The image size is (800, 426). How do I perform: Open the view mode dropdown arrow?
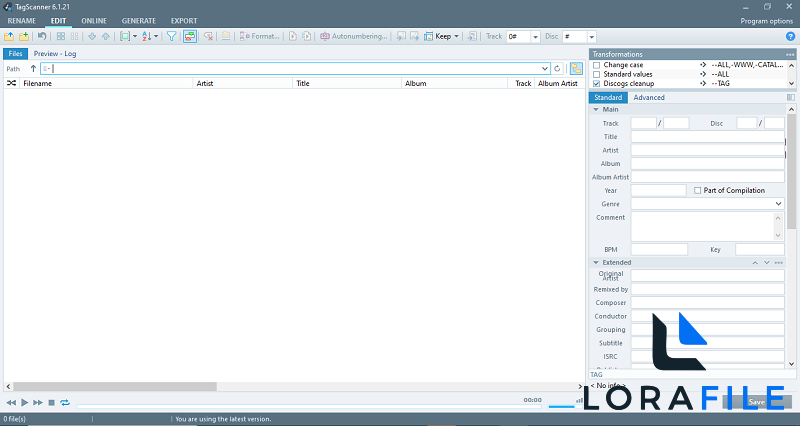[135, 36]
